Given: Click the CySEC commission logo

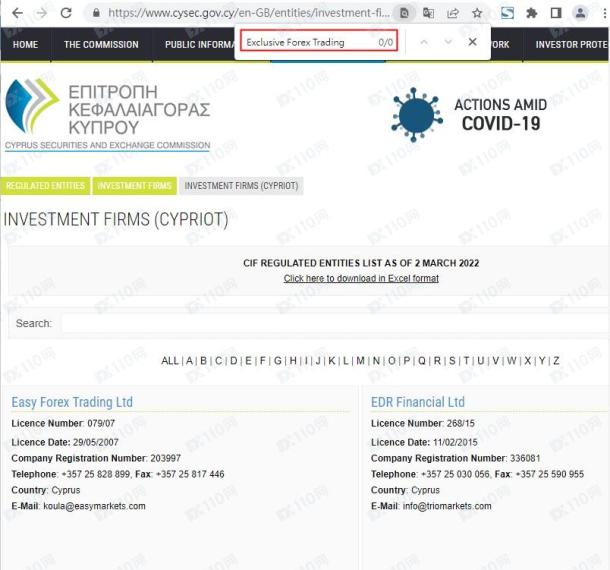Looking at the screenshot, I should click(108, 114).
